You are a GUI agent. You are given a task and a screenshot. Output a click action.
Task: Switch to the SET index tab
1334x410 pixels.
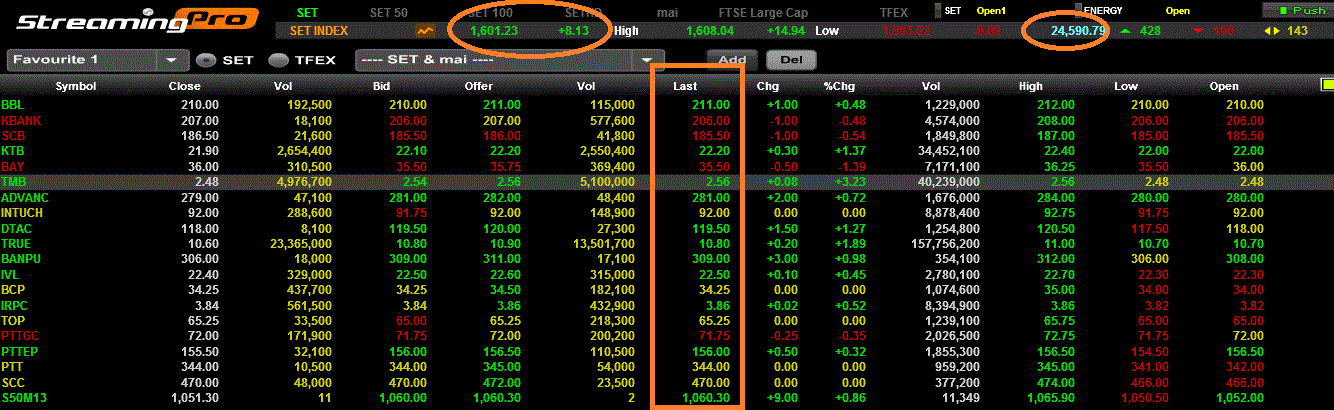[x=307, y=12]
